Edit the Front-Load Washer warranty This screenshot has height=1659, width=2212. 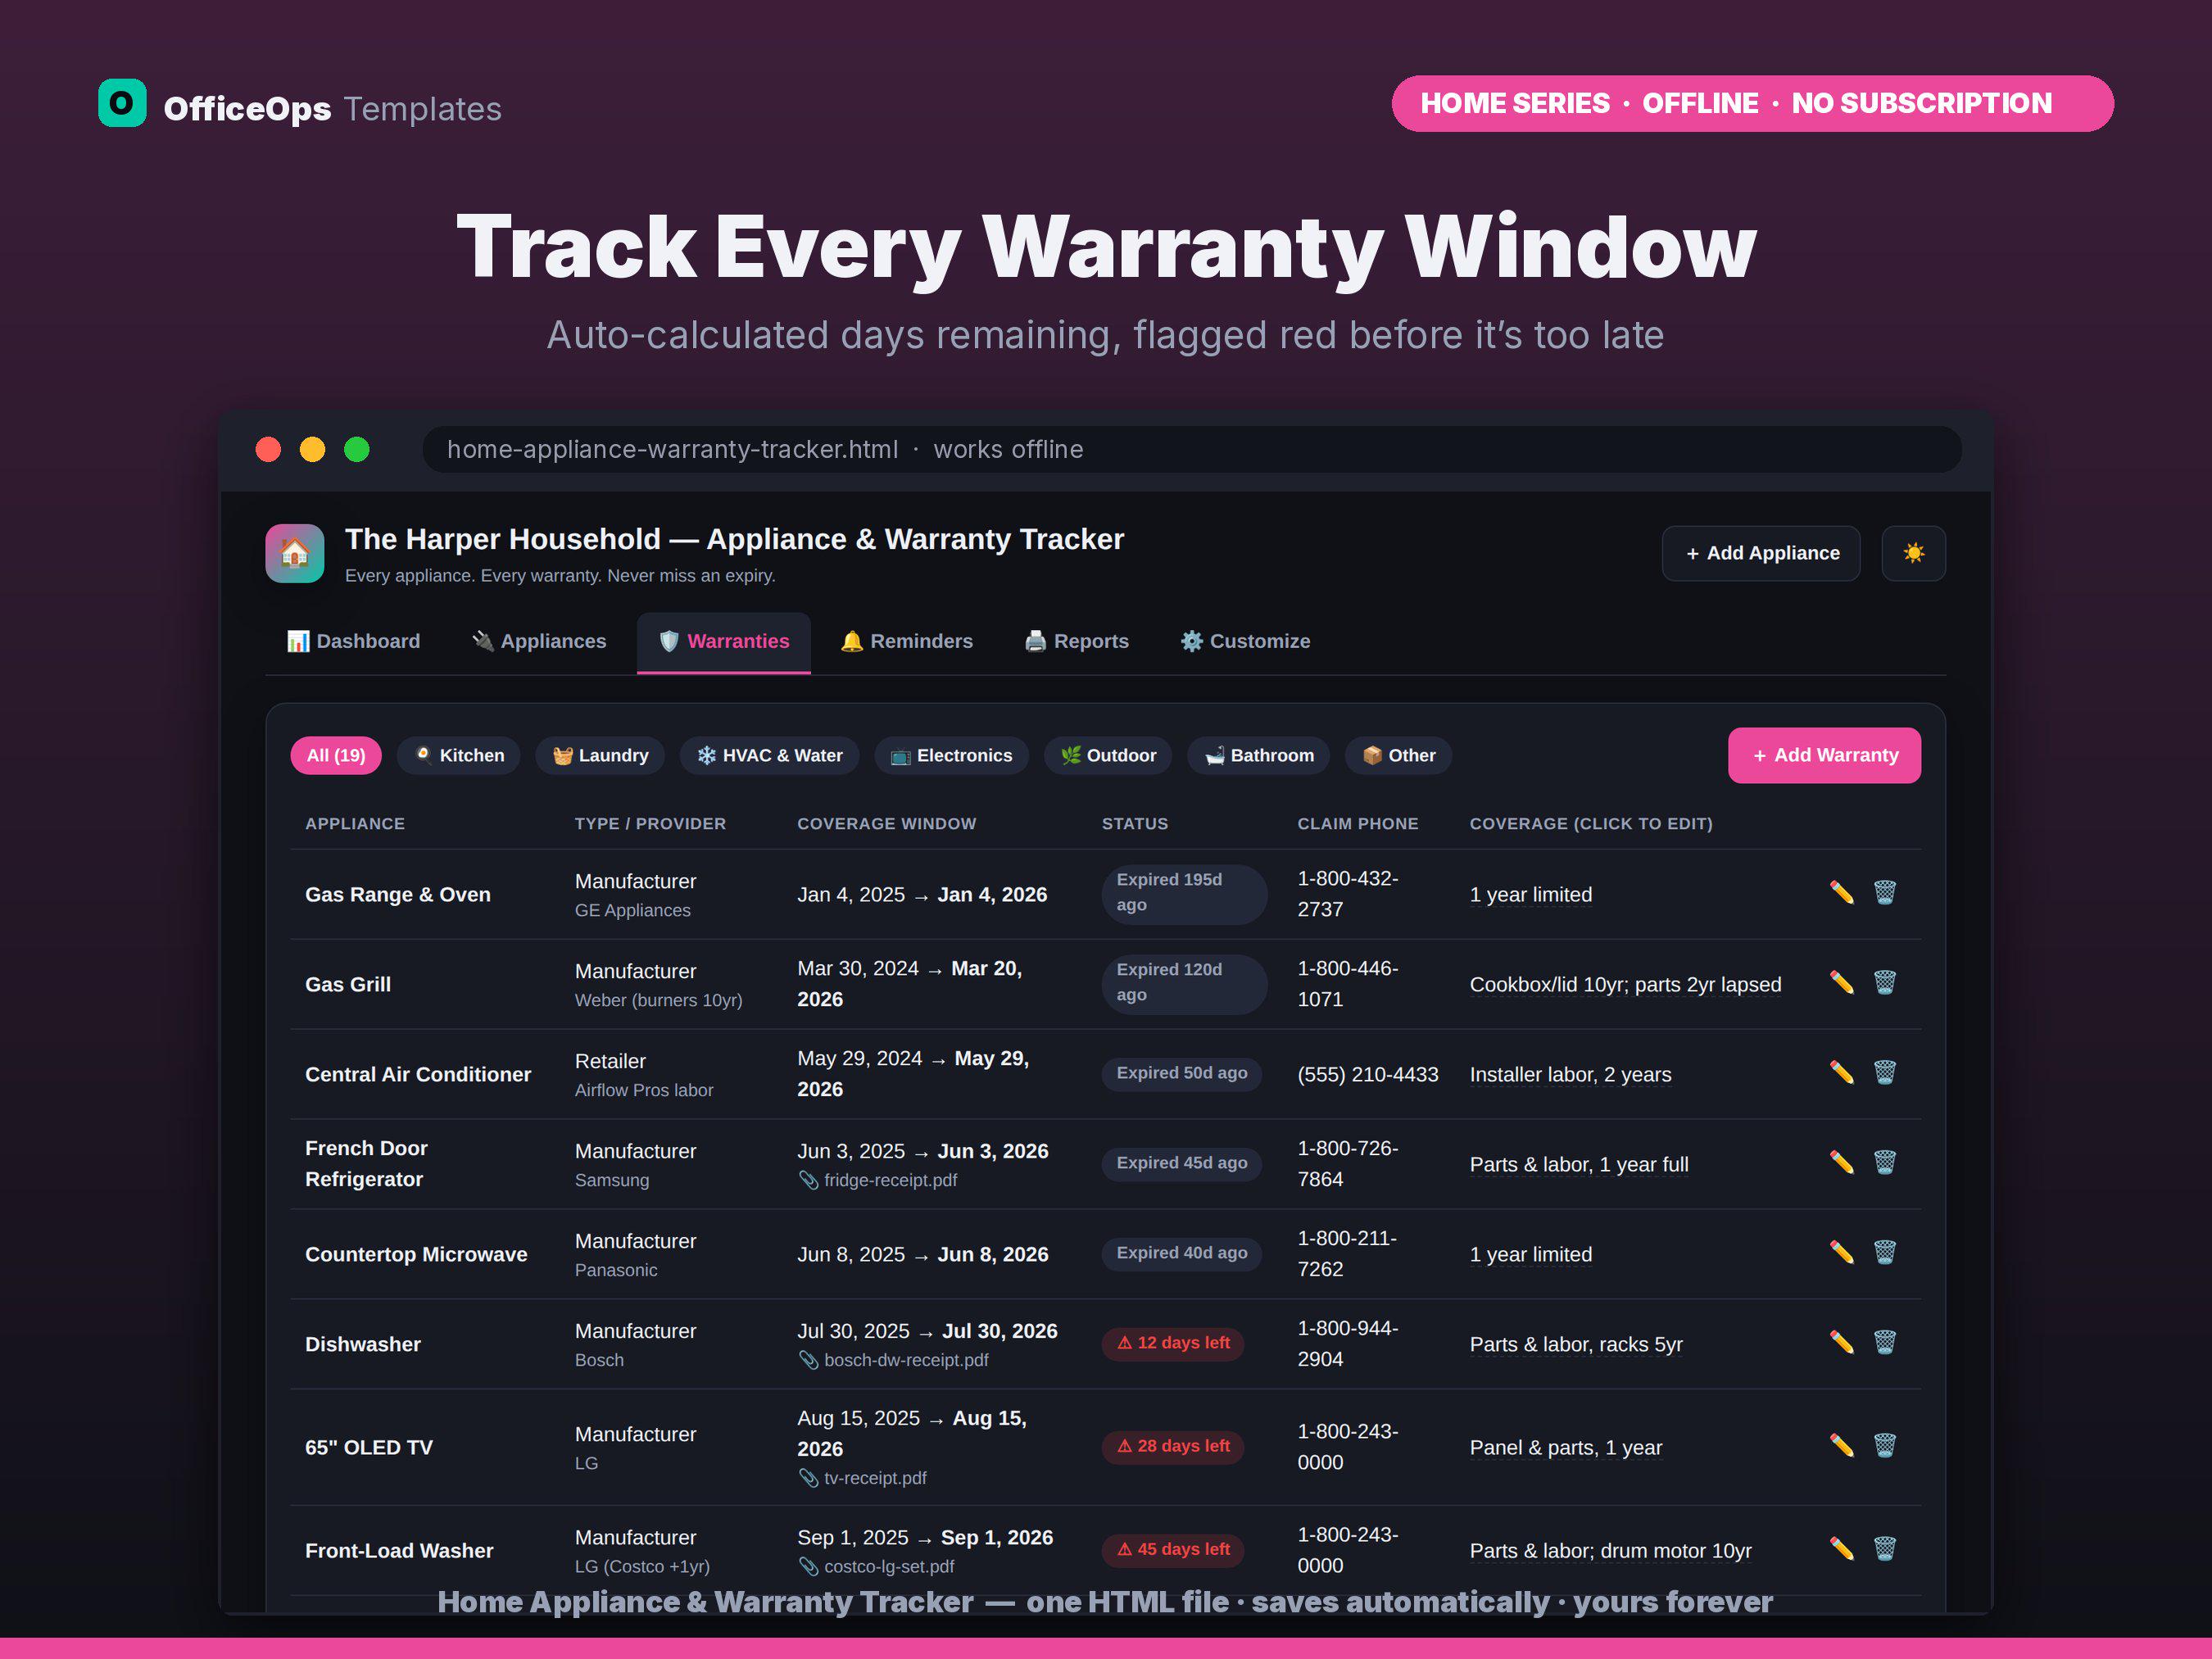coord(1841,1549)
